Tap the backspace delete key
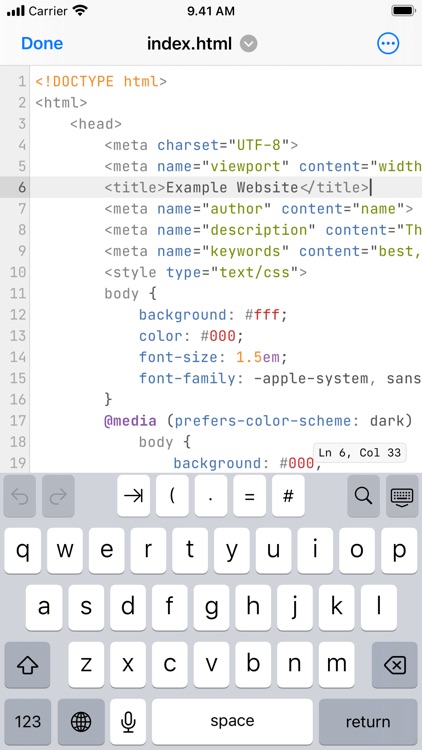Image resolution: width=422 pixels, height=750 pixels. pos(395,665)
